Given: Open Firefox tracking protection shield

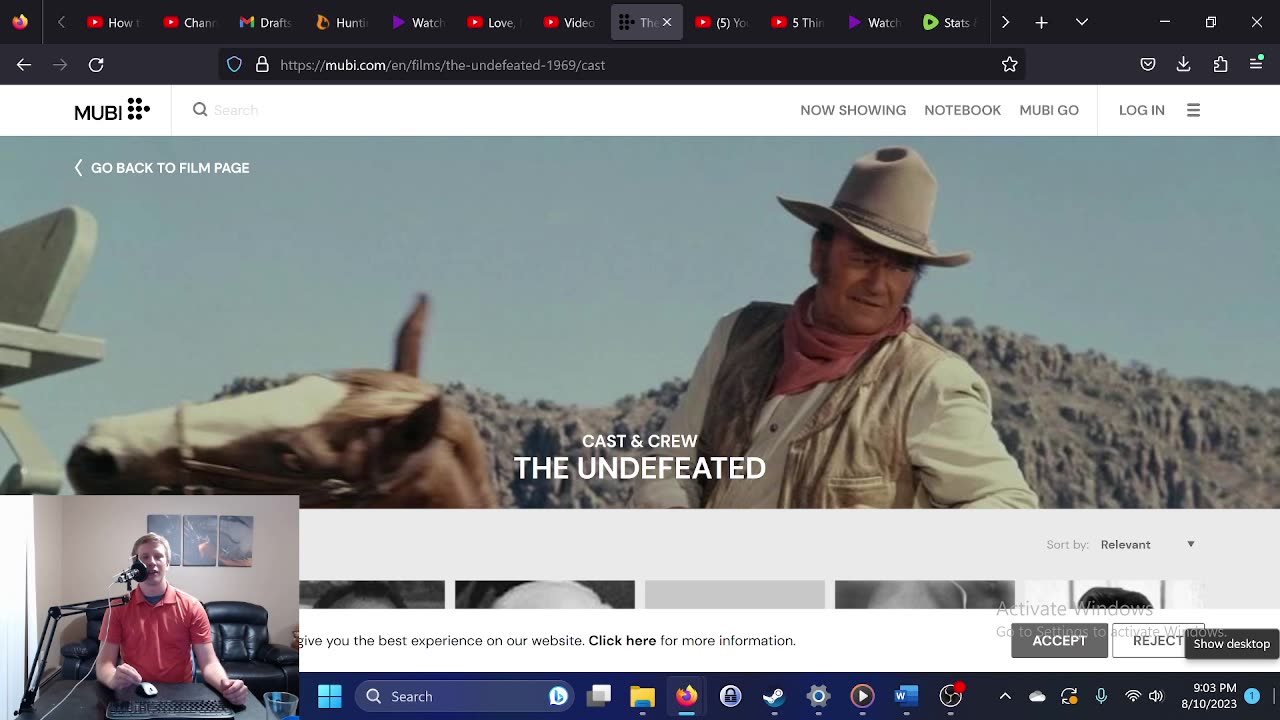Looking at the screenshot, I should point(234,65).
